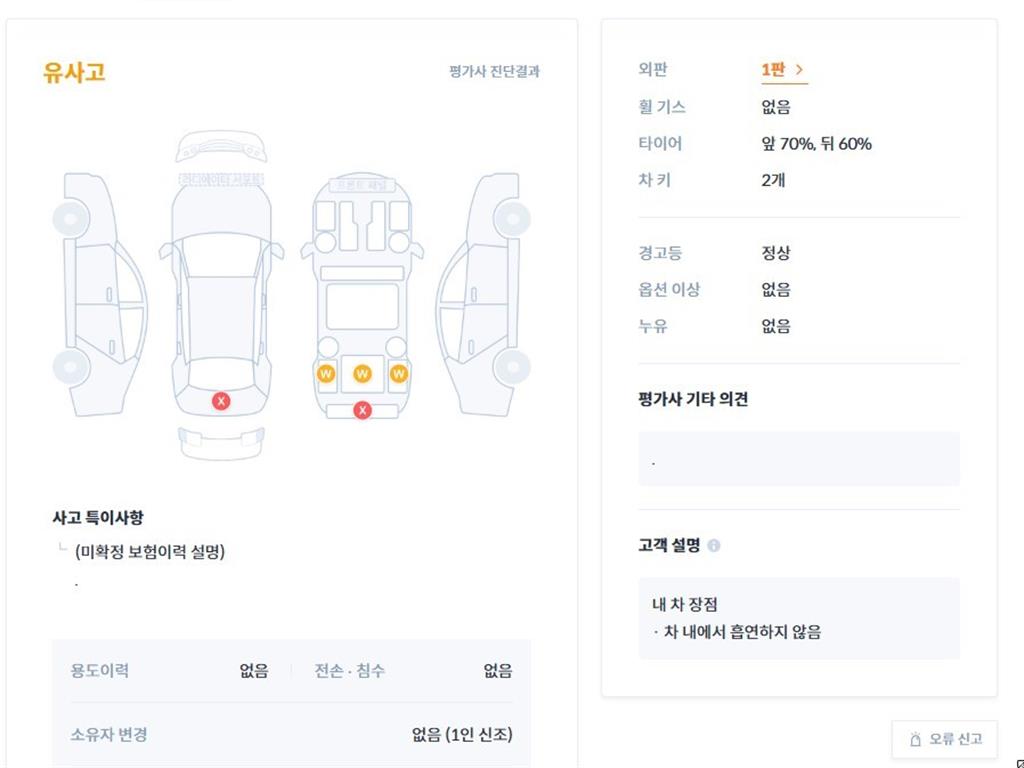This screenshot has height=768, width=1024.
Task: Click the 평가사 진단결과 label
Action: (496, 72)
